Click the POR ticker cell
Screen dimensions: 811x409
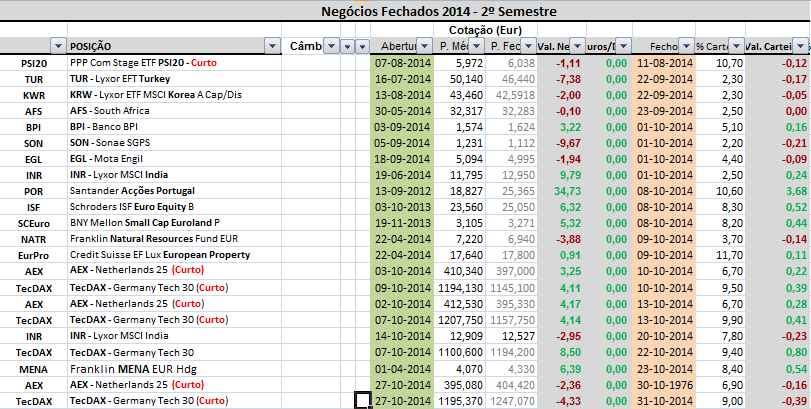click(34, 192)
